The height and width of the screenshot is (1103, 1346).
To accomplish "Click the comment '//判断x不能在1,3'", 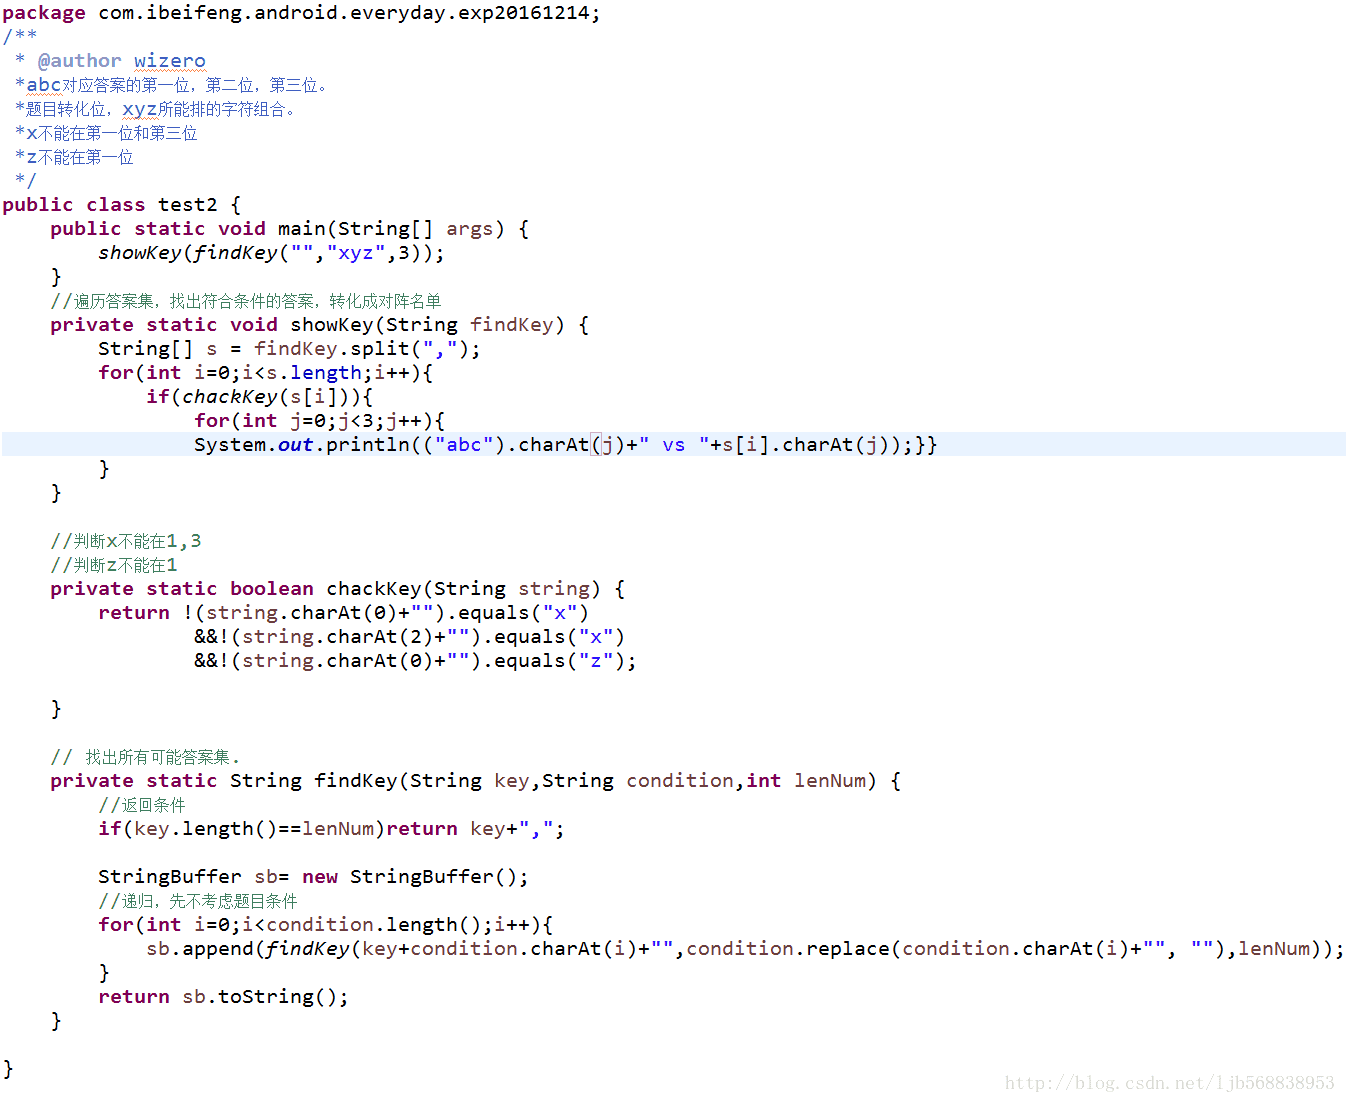I will coord(126,541).
